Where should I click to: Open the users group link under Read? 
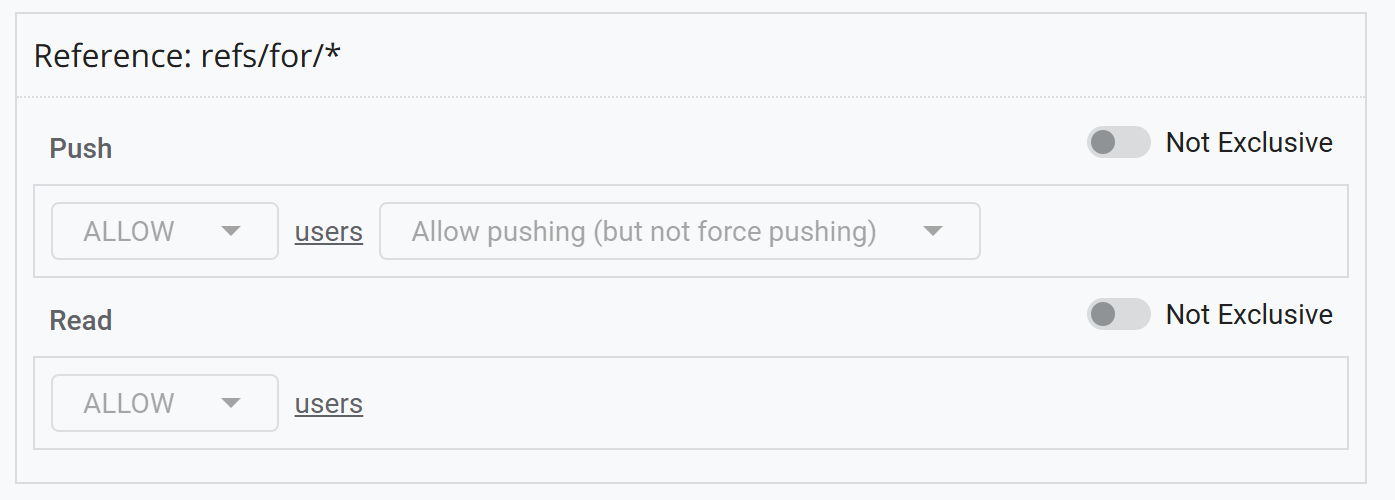328,404
